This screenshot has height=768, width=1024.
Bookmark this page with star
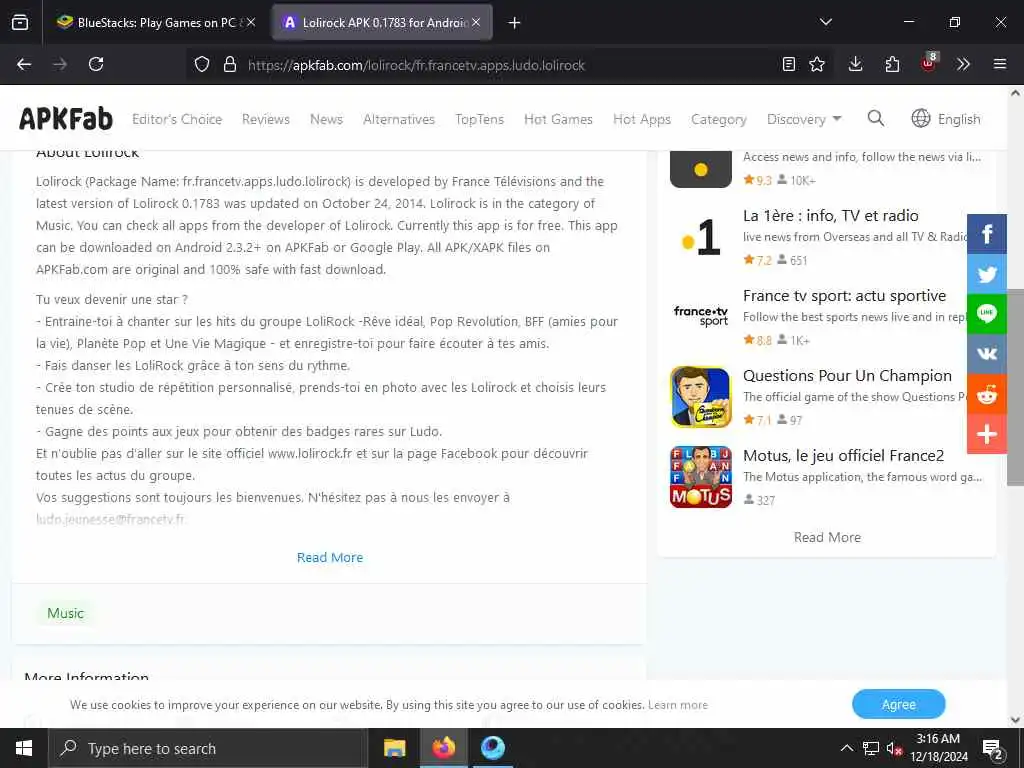[x=817, y=64]
